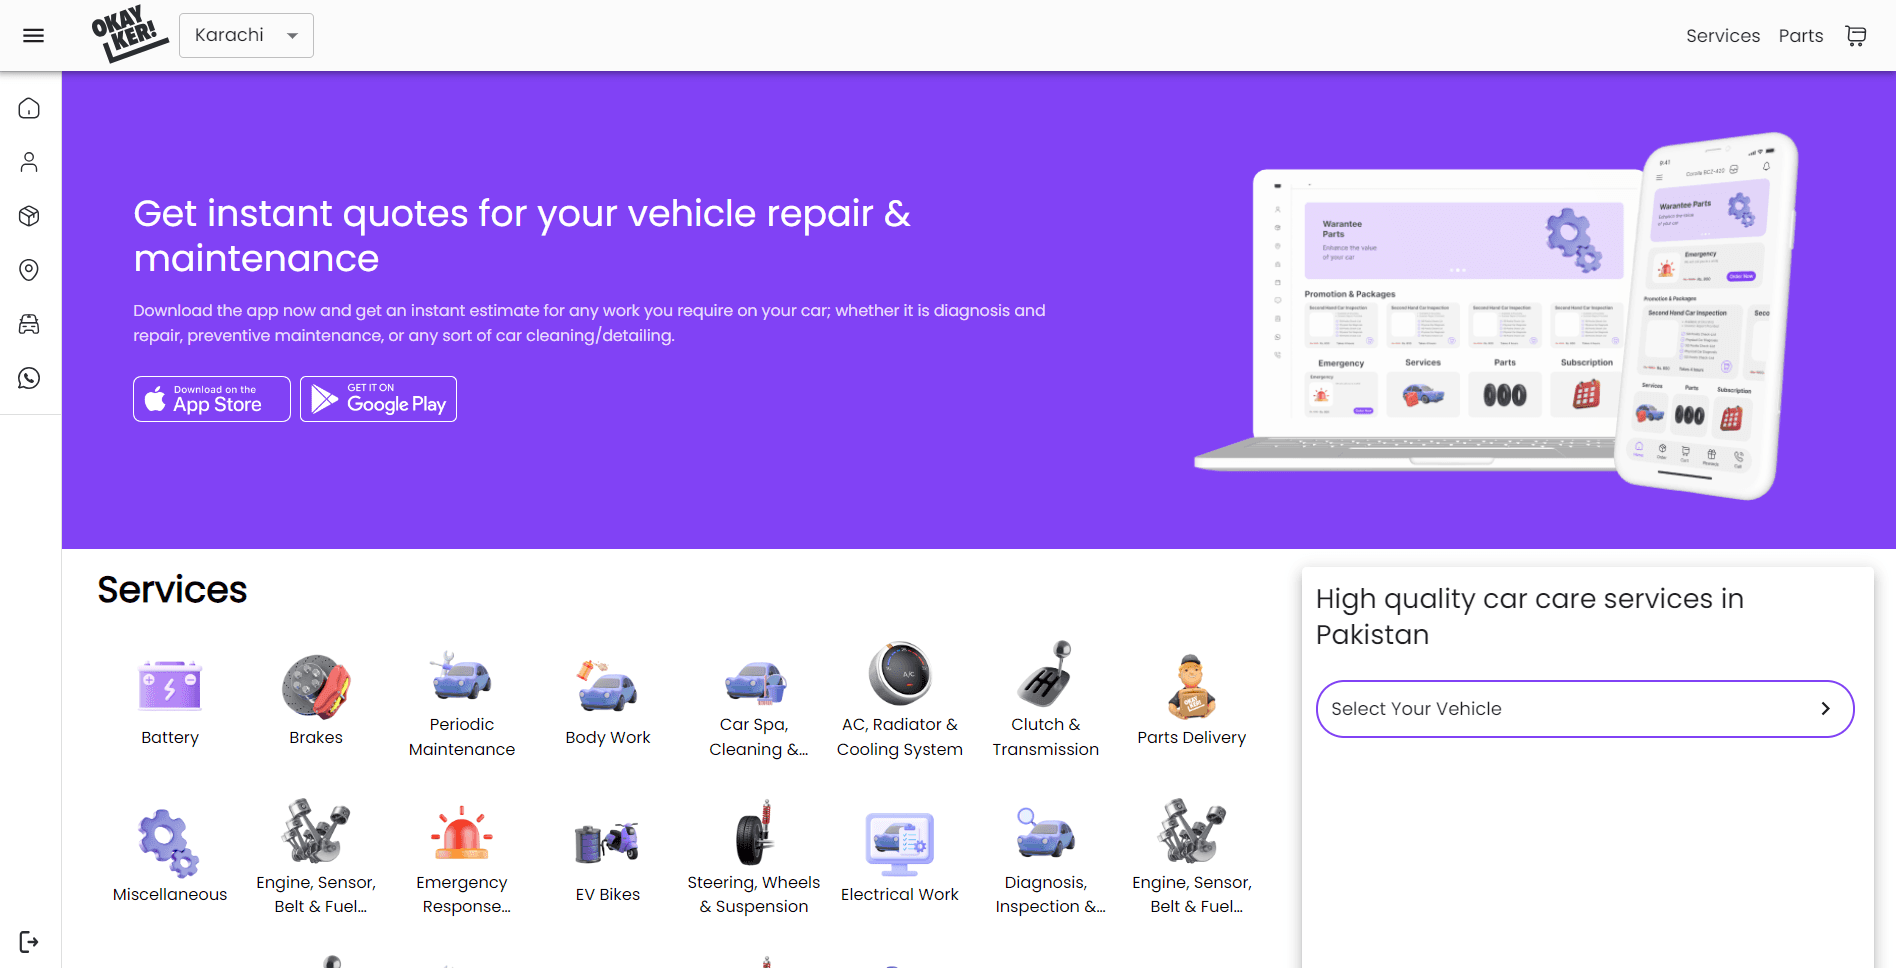Select the Diagnosis, Inspection service icon
1896x968 pixels.
point(1045,833)
